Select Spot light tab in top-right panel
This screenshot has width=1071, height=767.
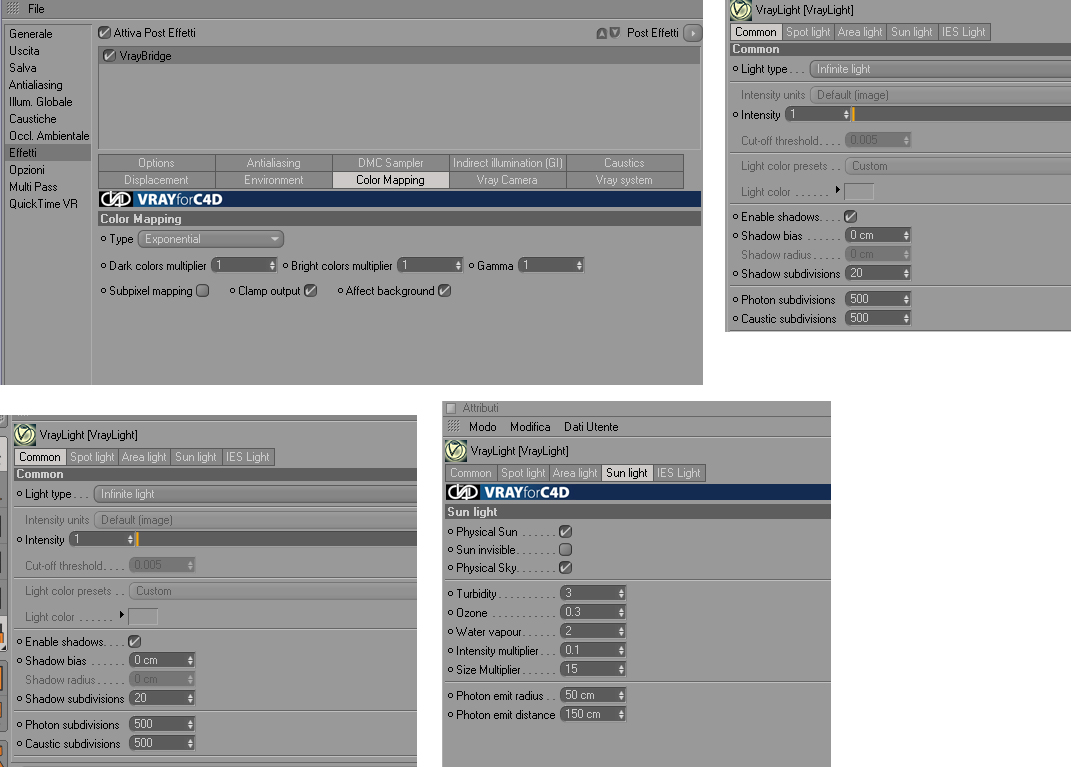808,32
